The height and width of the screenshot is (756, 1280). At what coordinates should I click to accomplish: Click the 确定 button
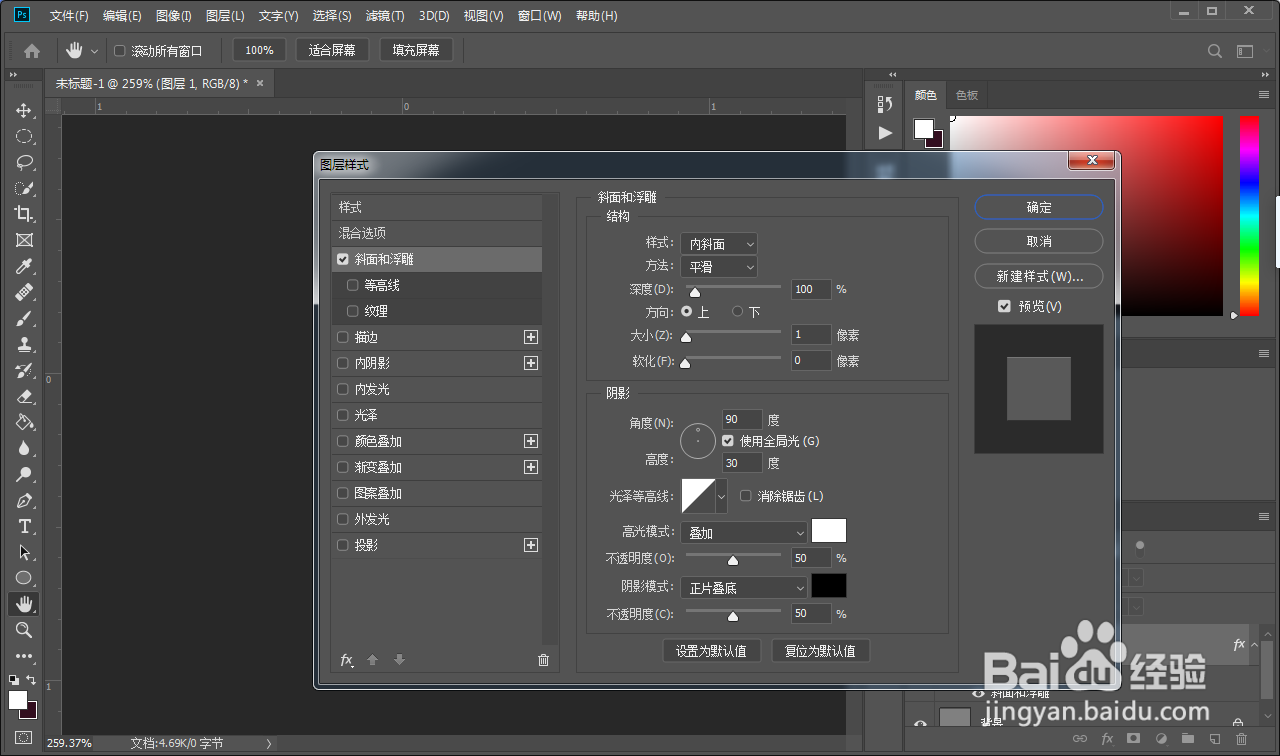pyautogui.click(x=1039, y=207)
